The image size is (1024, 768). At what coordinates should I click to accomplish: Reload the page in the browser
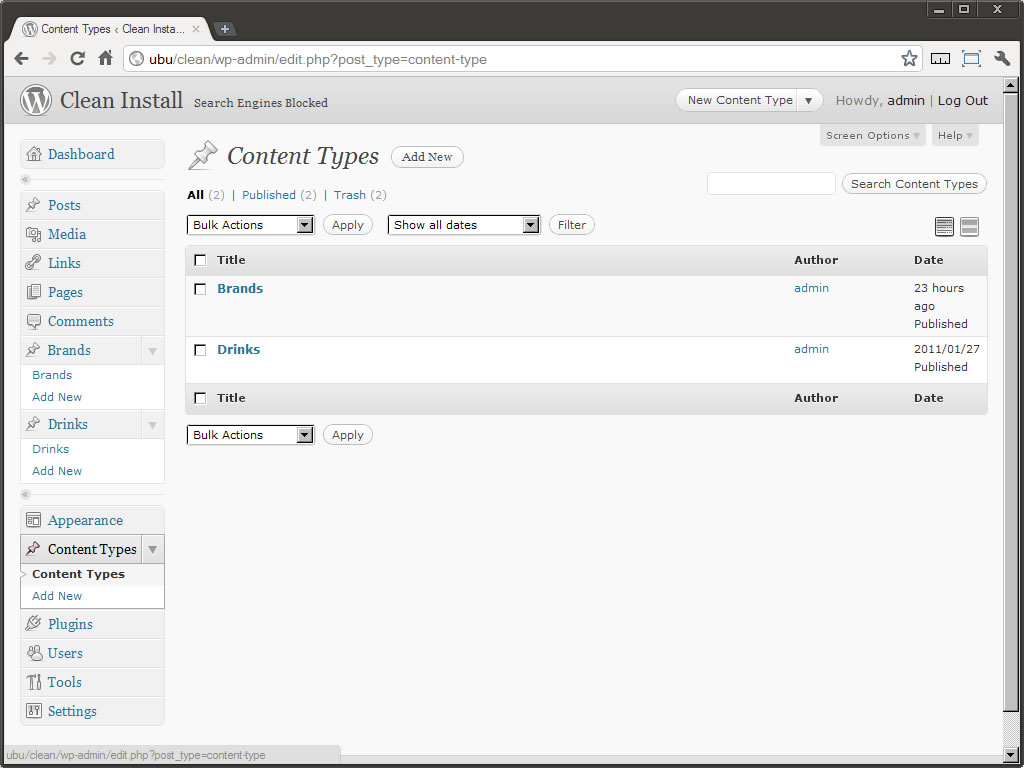(78, 59)
